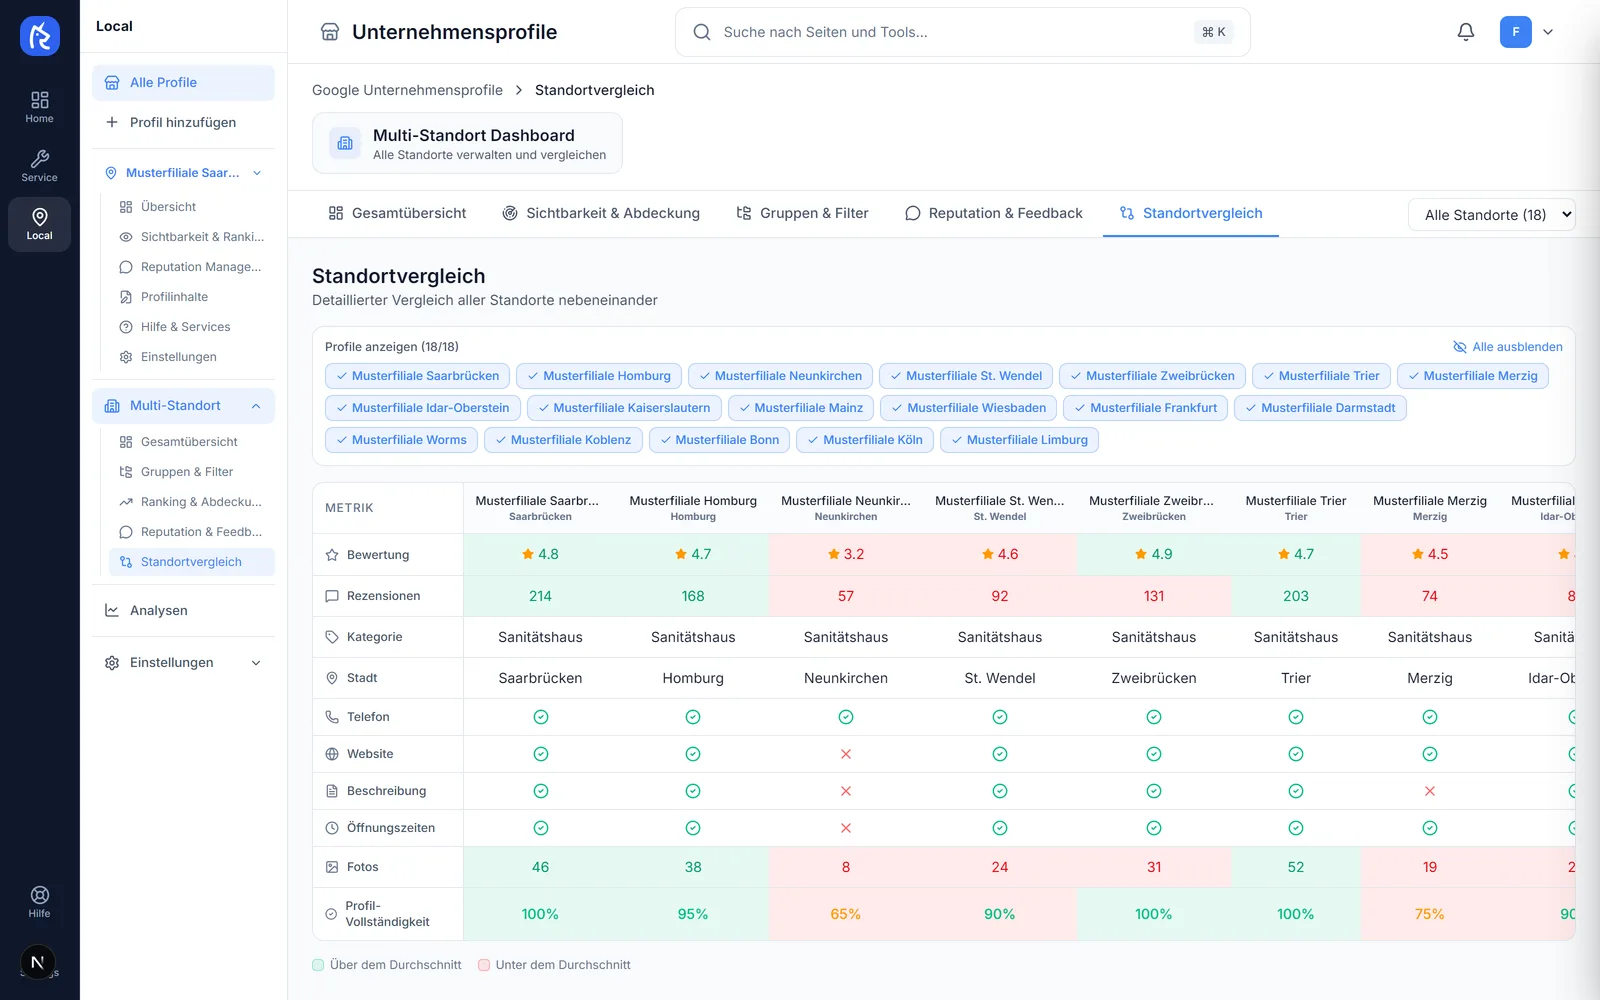Click the user avatar F icon

pos(1515,32)
